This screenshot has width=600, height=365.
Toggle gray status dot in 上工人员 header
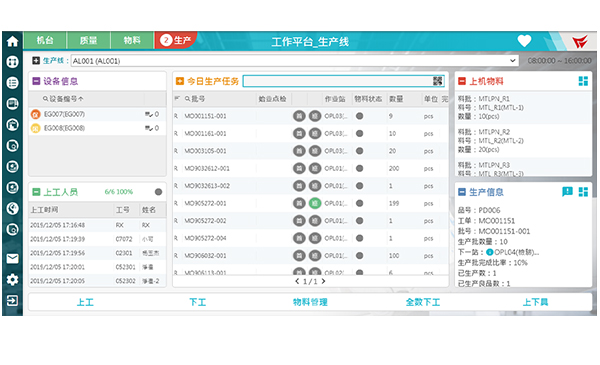tap(158, 192)
